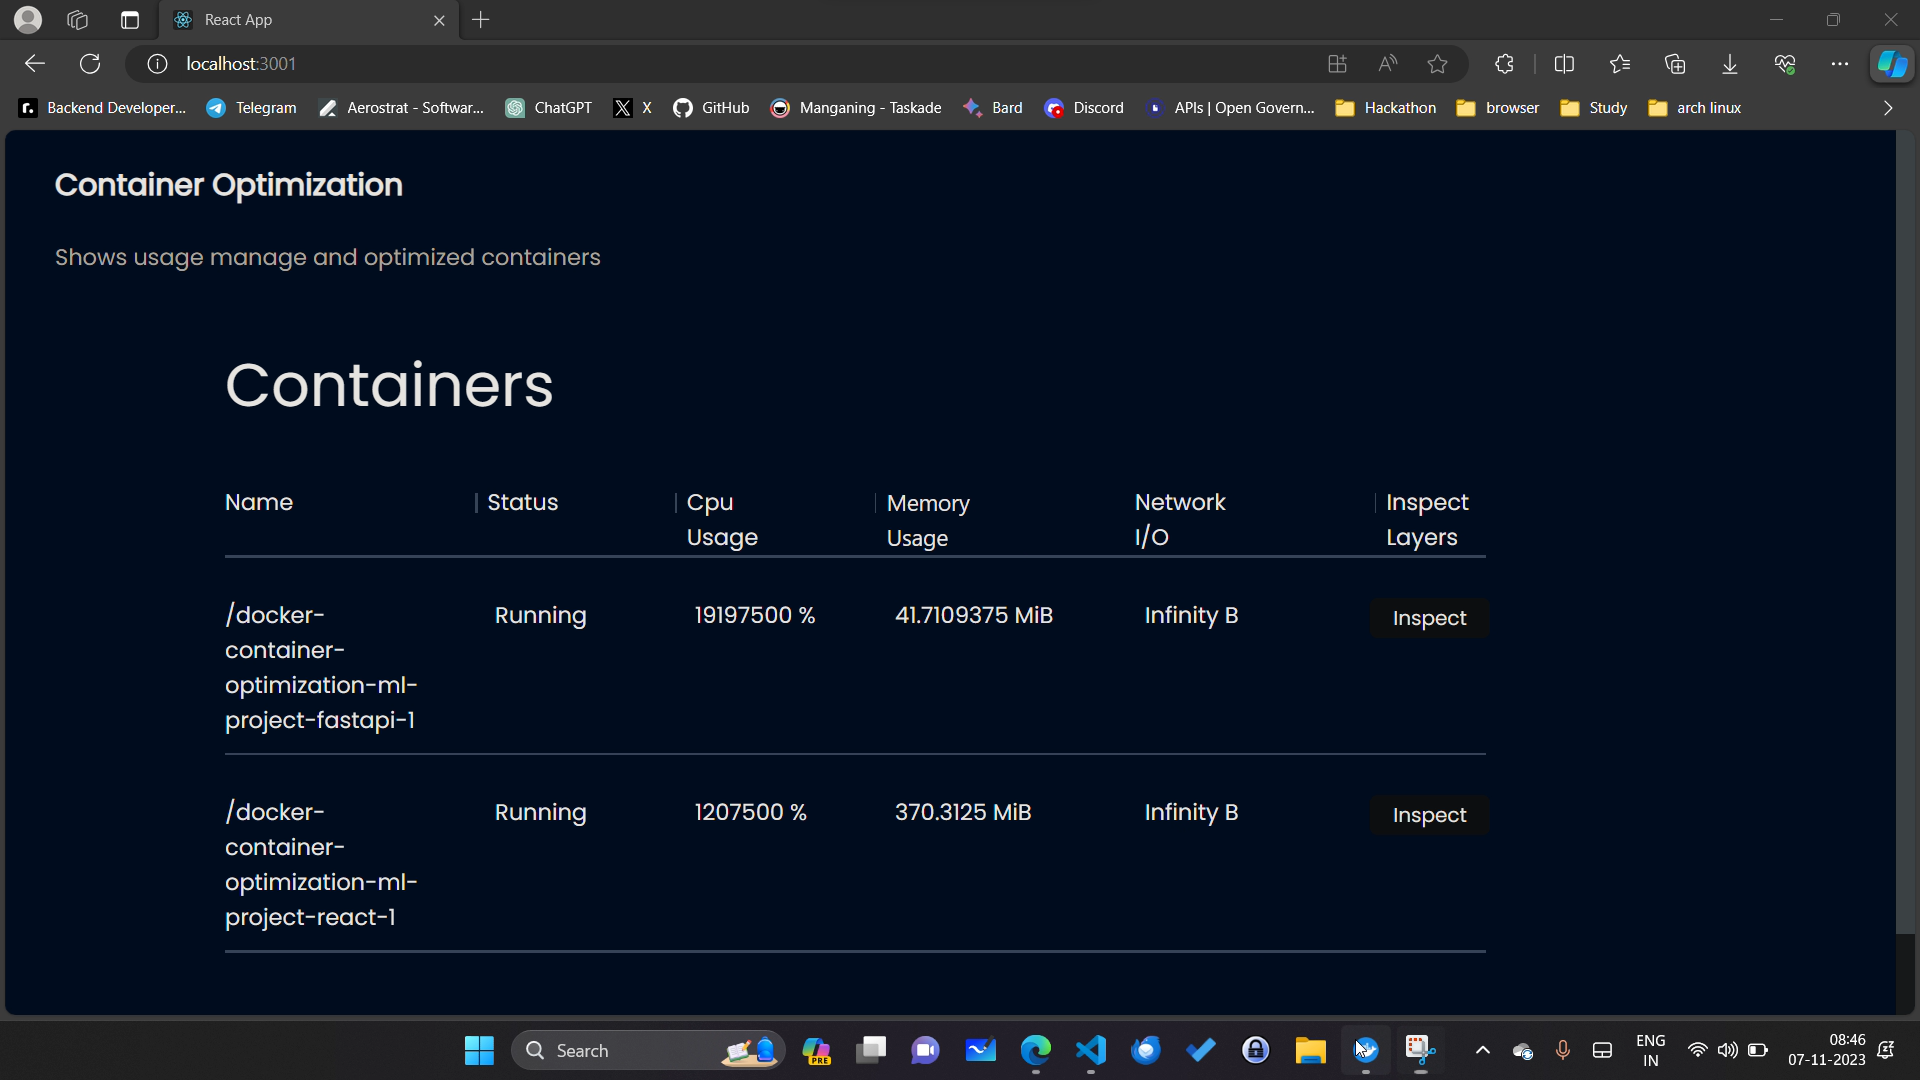Image resolution: width=1920 pixels, height=1080 pixels.
Task: Expand the bookmarks overflow chevron
Action: pyautogui.click(x=1887, y=108)
